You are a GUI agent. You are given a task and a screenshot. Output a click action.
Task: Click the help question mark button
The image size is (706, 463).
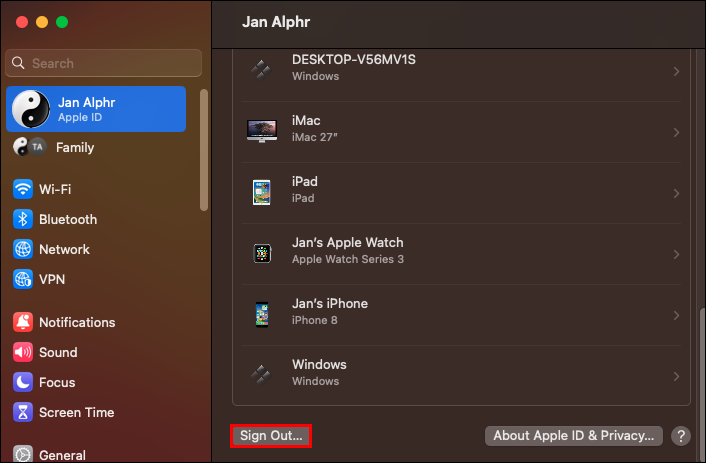(680, 436)
